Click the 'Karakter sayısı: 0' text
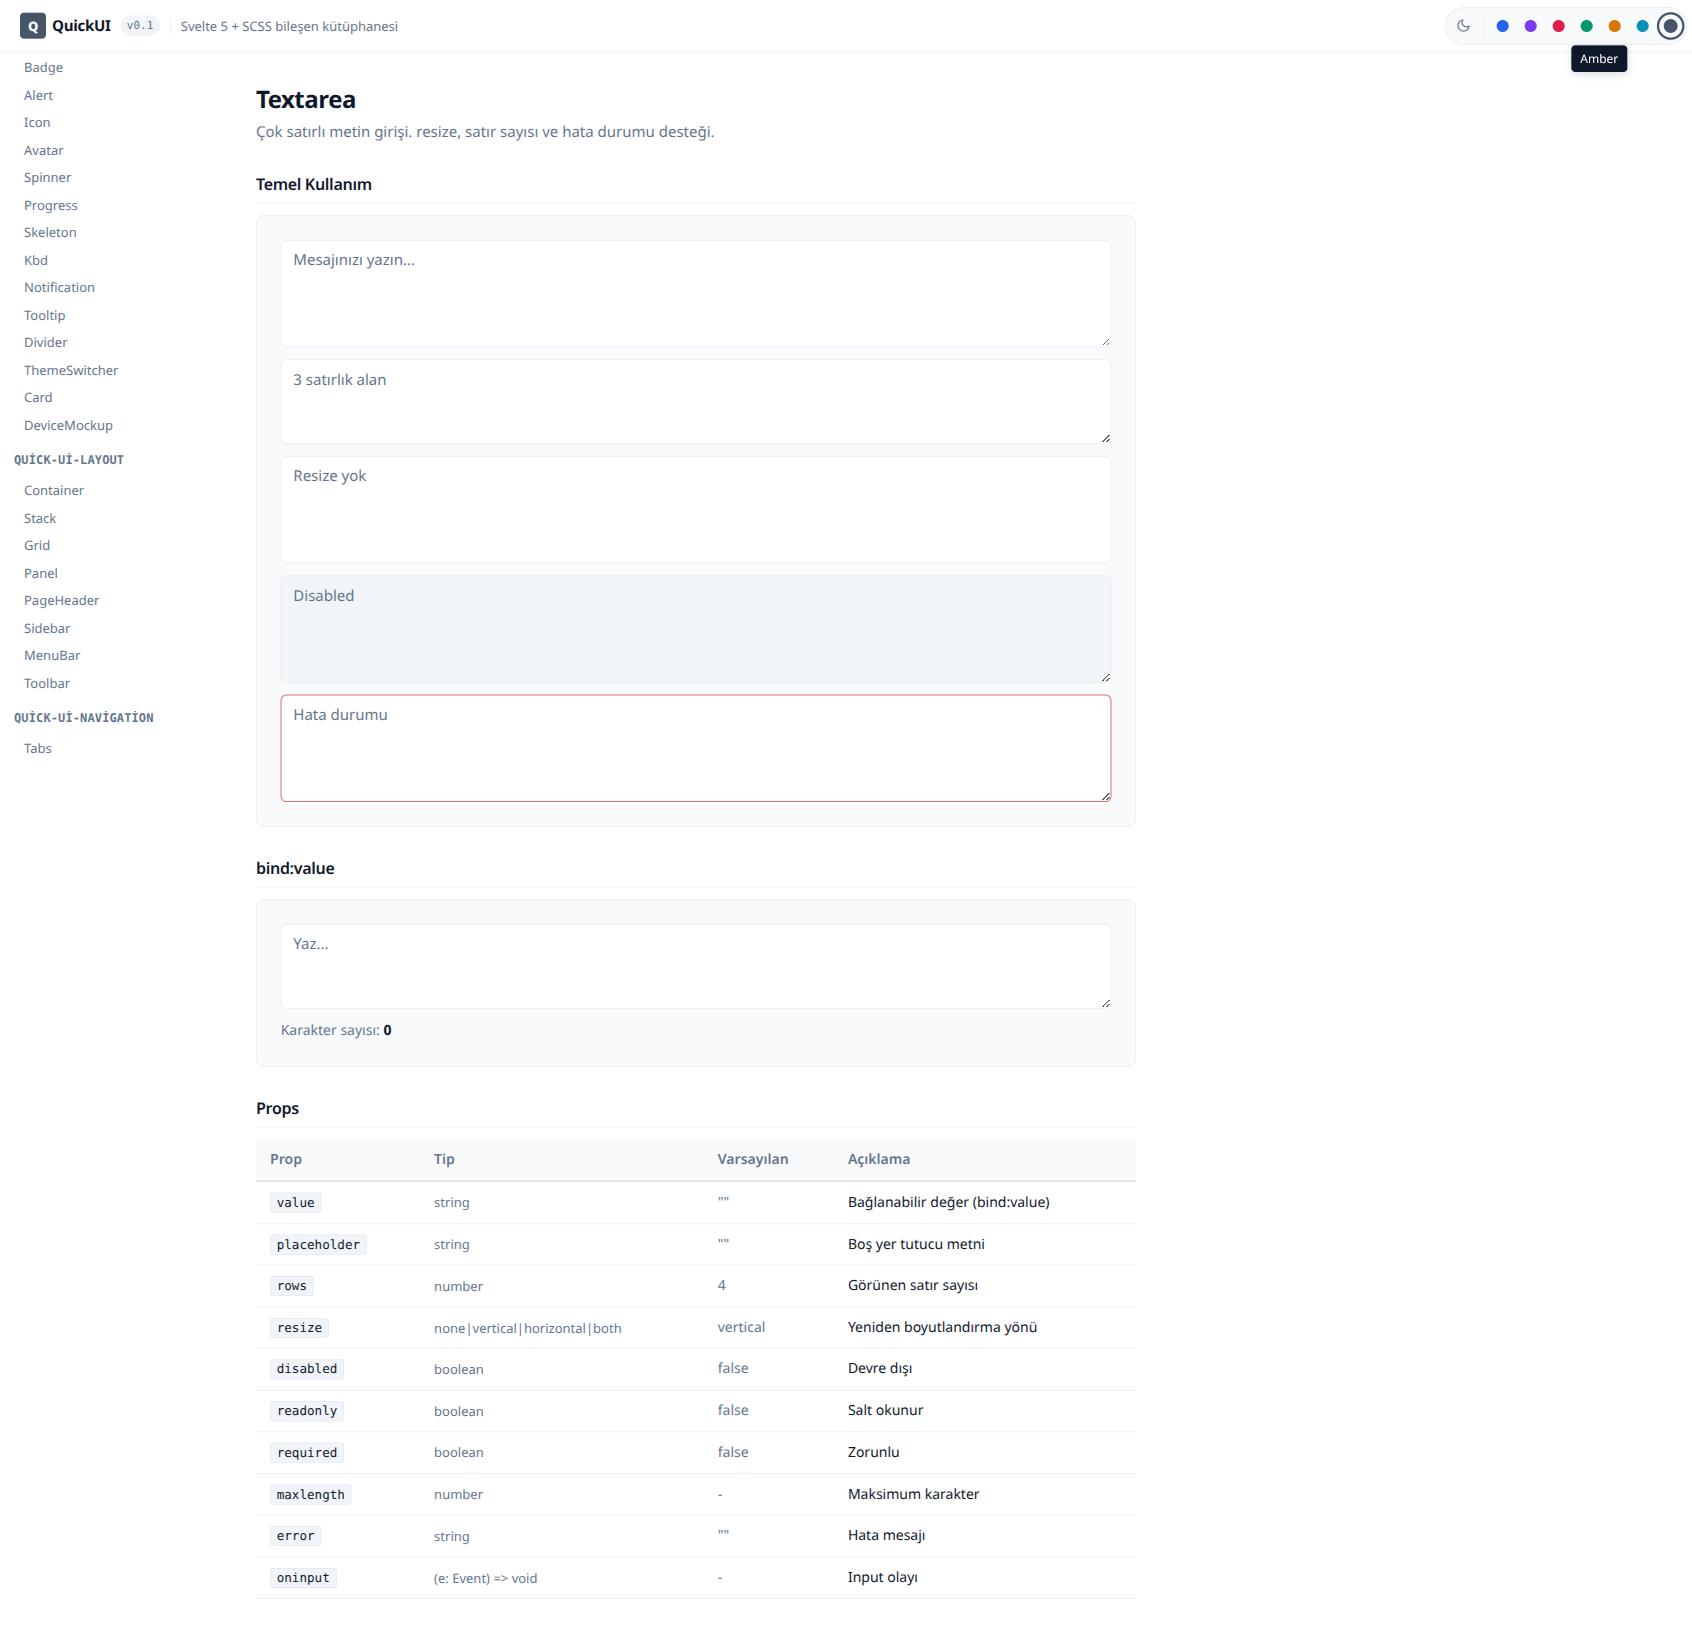 point(336,1031)
